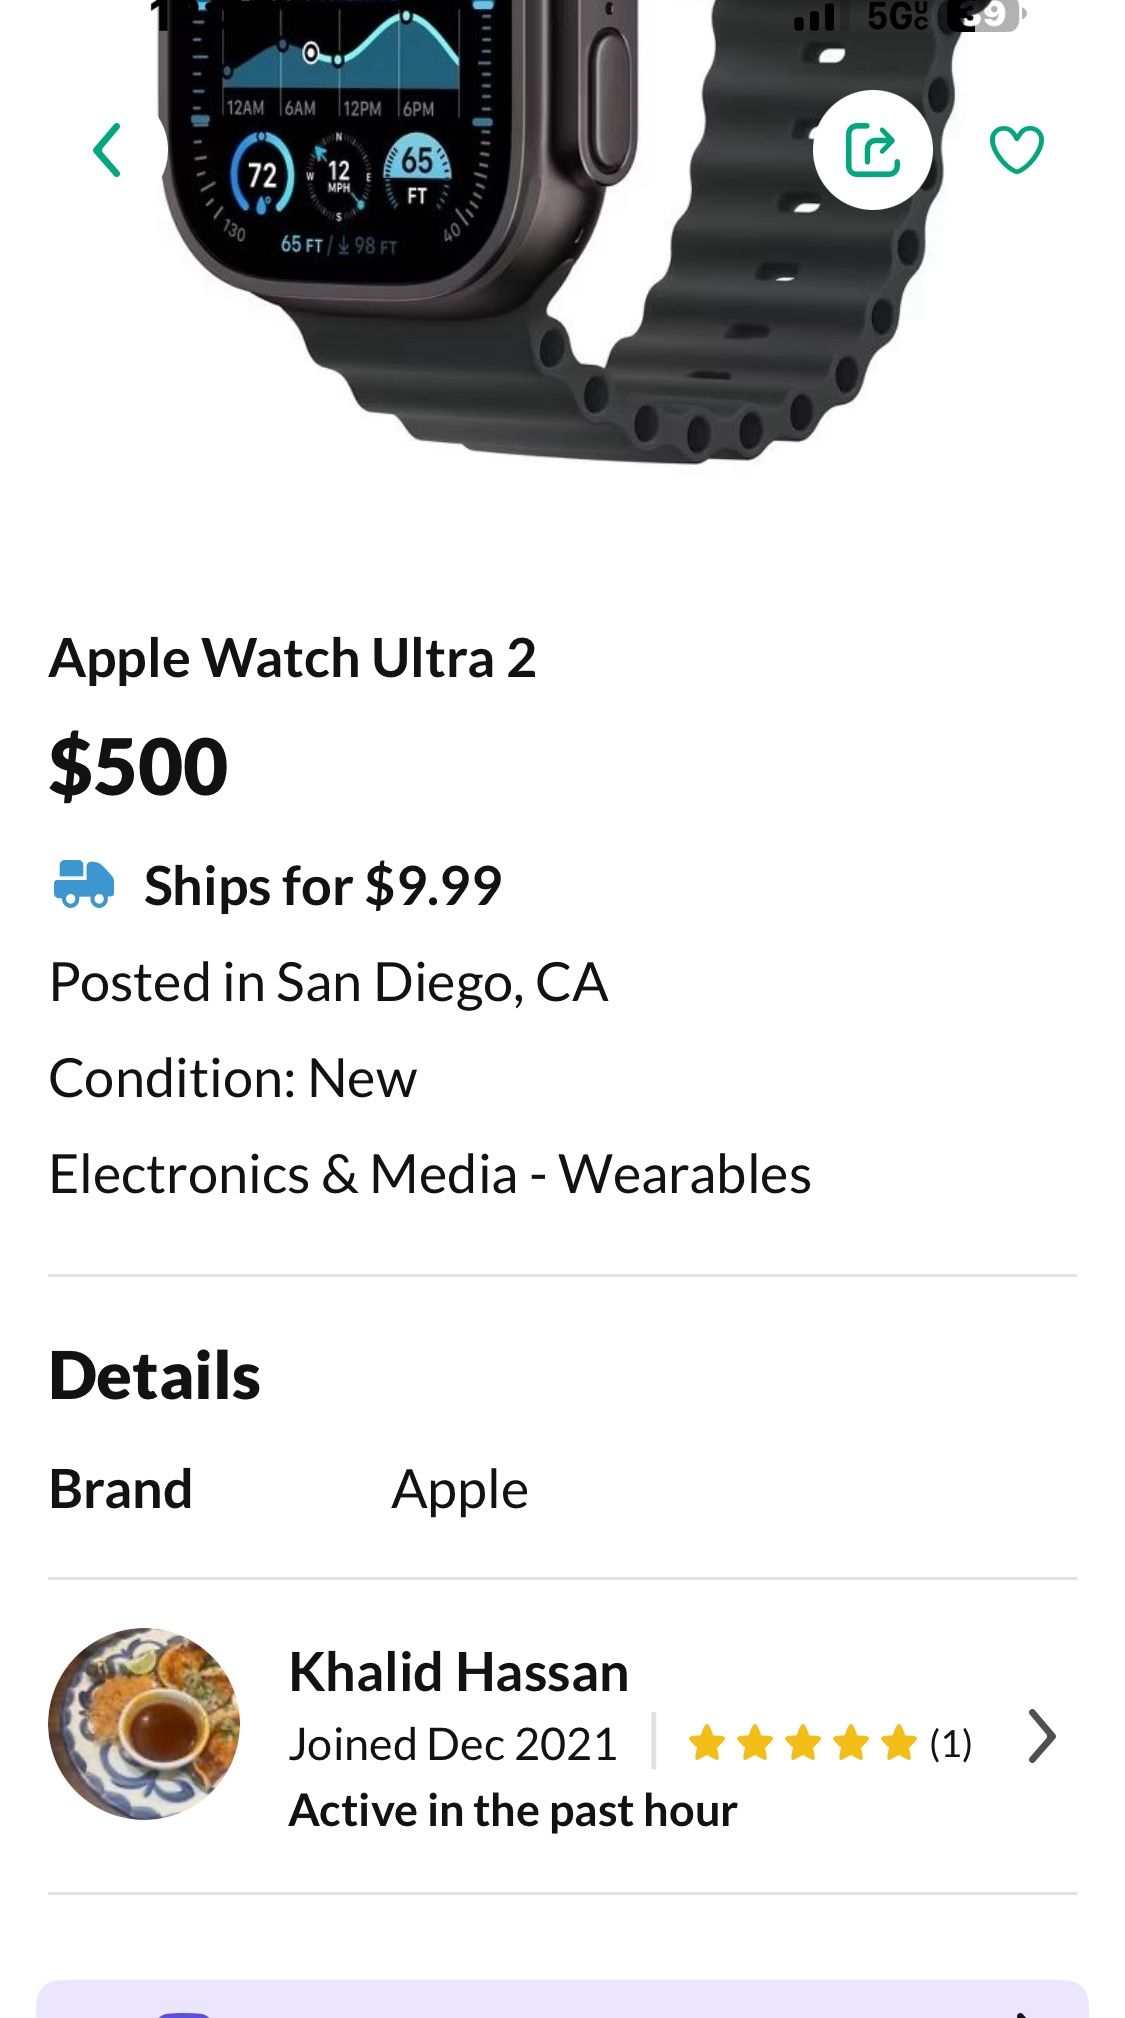Open the seller's food profile picture
1125x2018 pixels.
tap(144, 1723)
